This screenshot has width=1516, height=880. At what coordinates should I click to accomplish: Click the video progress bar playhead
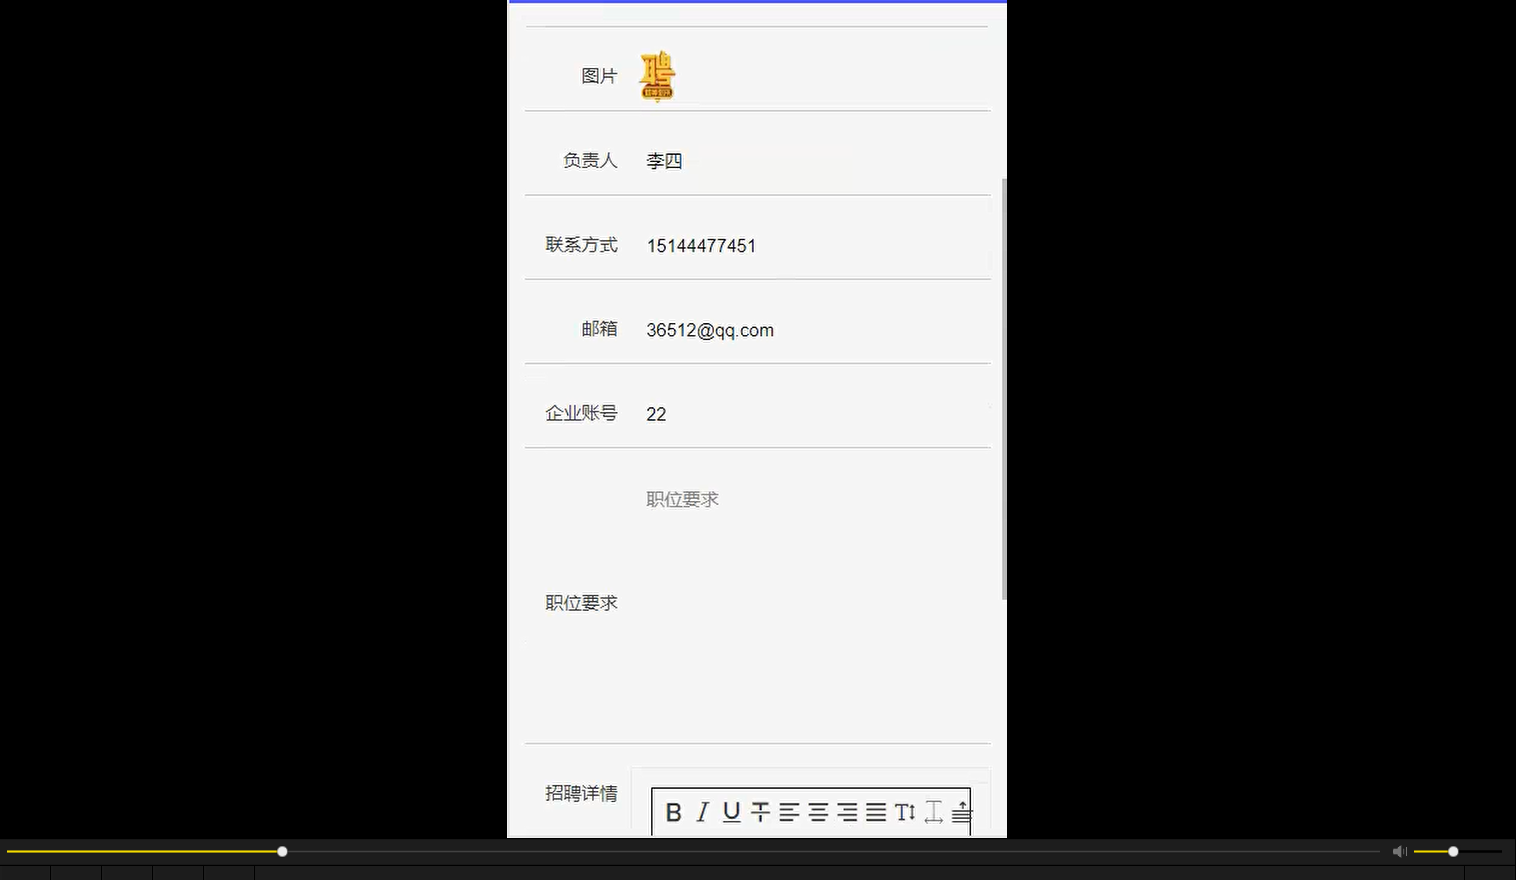282,851
